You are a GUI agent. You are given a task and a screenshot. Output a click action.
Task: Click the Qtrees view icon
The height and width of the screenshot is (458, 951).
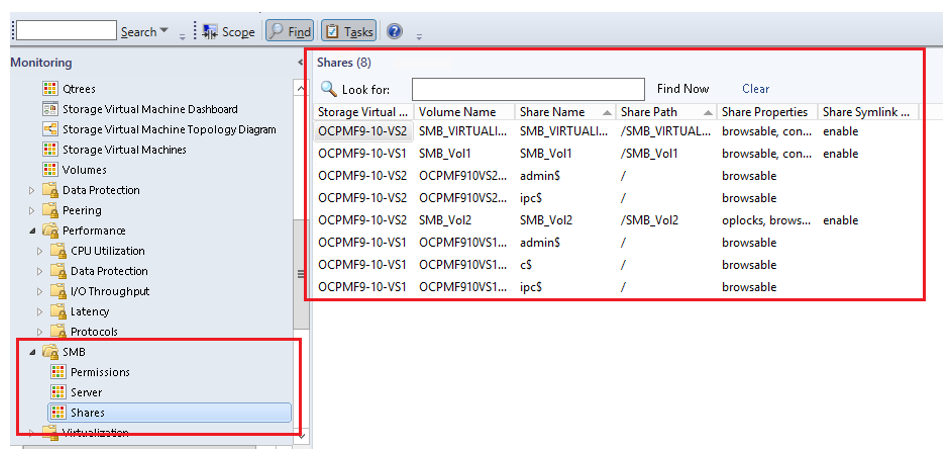tap(50, 89)
